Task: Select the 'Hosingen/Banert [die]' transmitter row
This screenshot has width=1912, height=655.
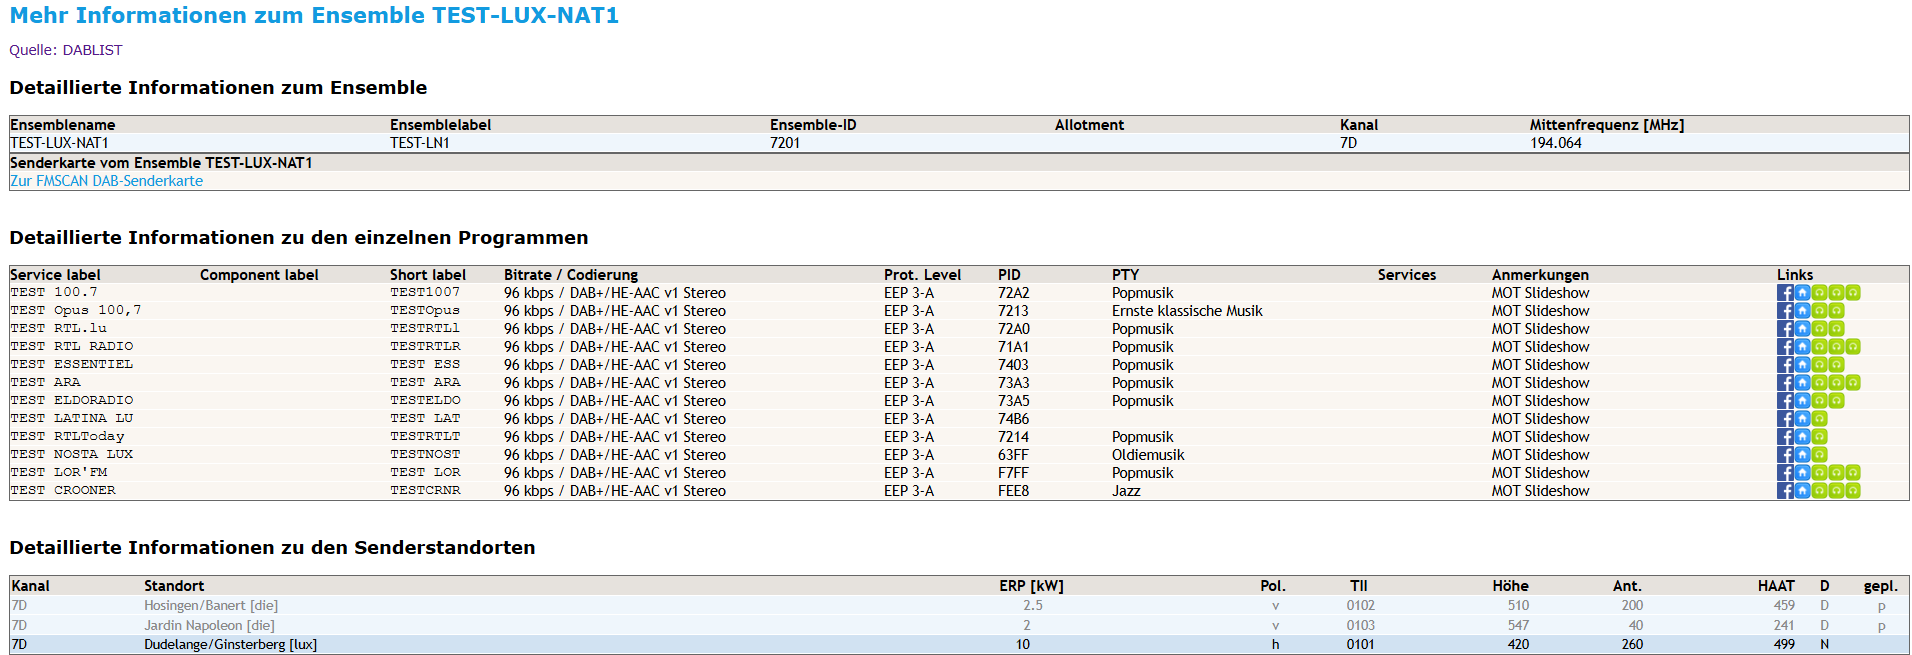Action: tap(959, 606)
